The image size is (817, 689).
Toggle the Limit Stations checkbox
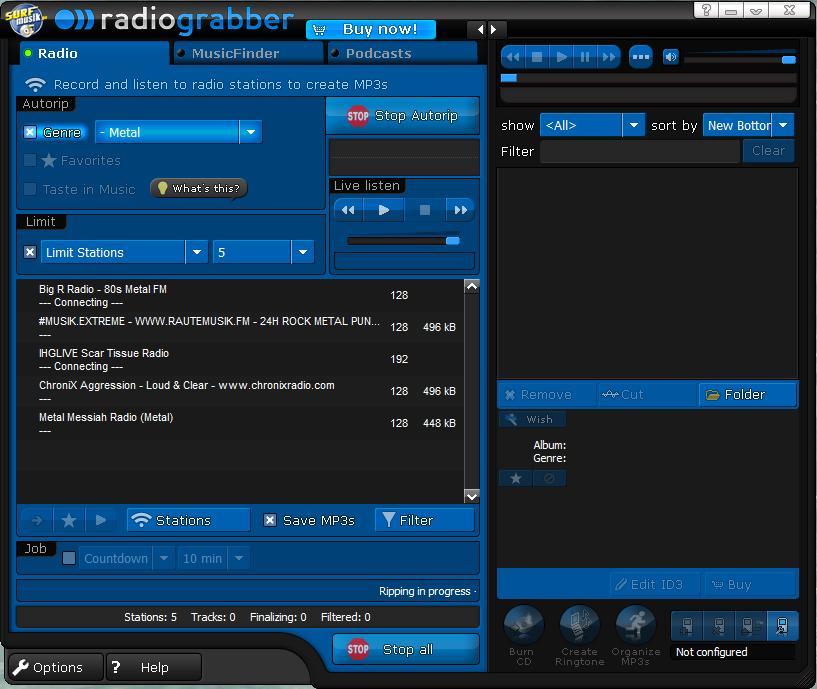pyautogui.click(x=30, y=252)
